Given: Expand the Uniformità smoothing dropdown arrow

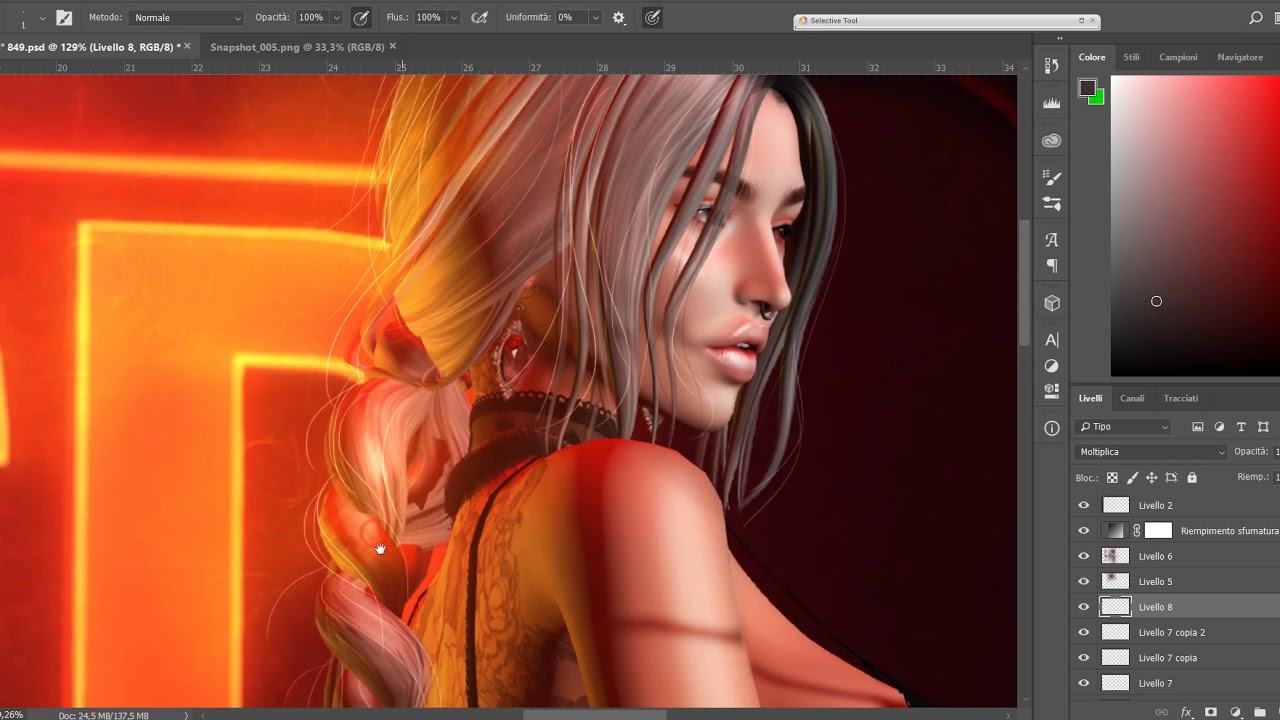Looking at the screenshot, I should click(x=596, y=18).
